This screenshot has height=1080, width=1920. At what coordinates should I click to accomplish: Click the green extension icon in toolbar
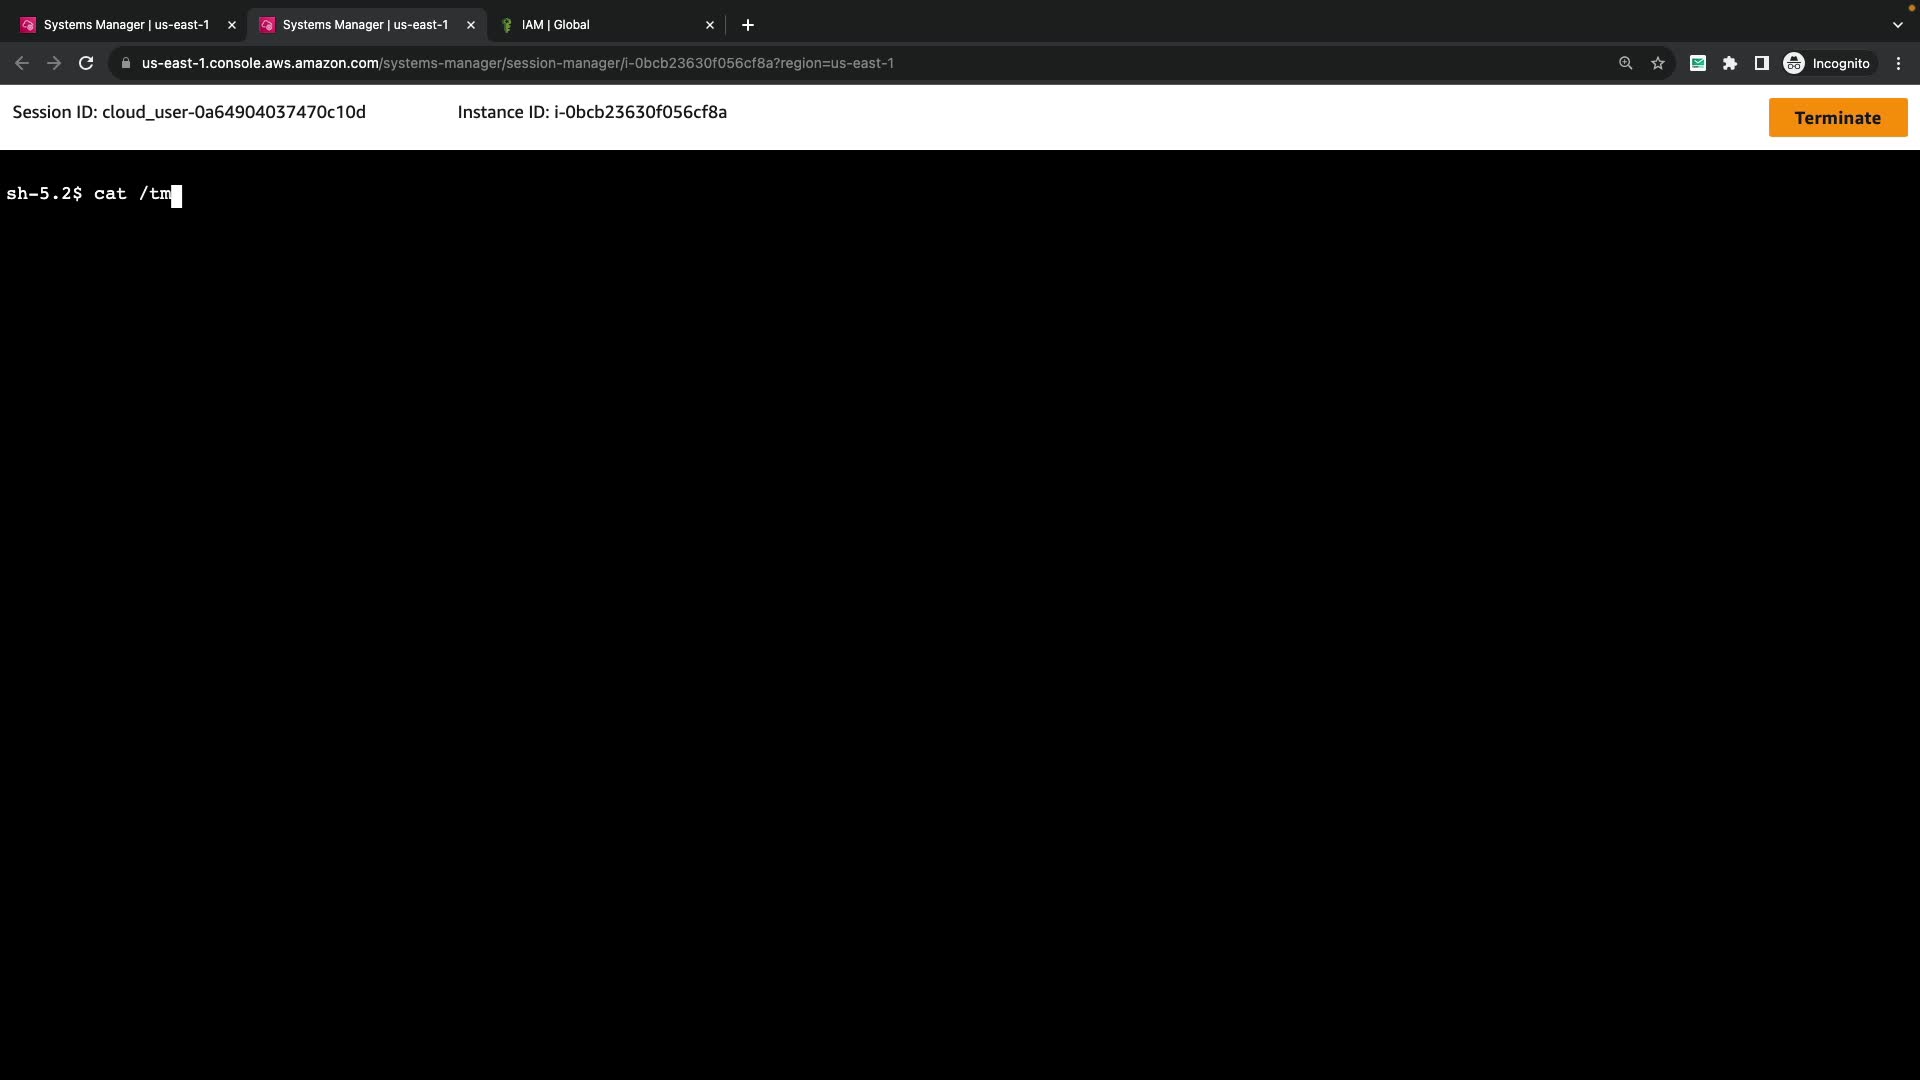coord(1698,63)
